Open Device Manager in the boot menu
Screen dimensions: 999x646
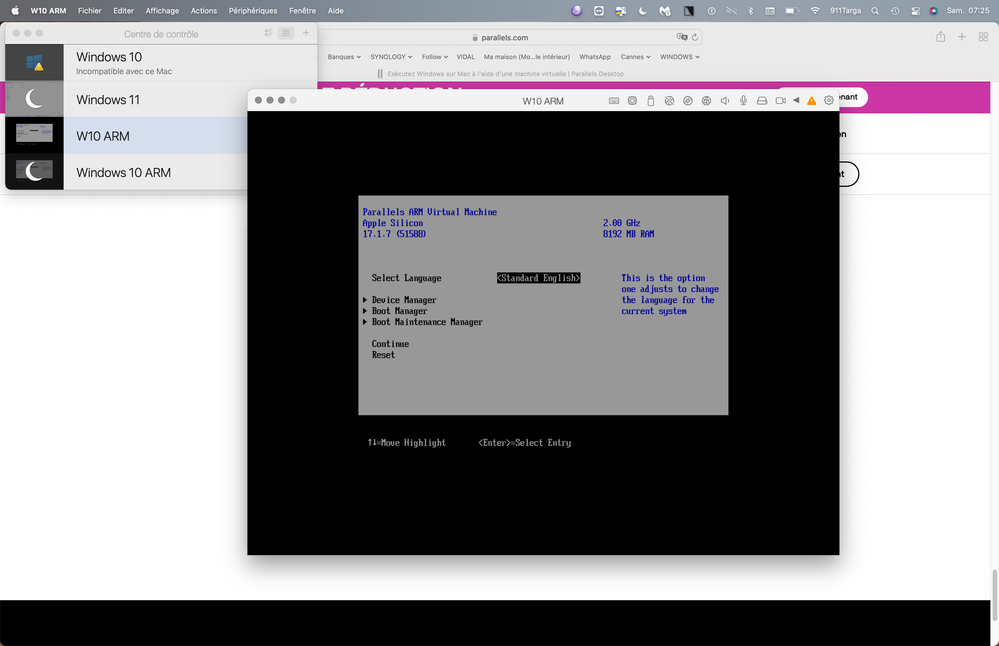tap(404, 300)
